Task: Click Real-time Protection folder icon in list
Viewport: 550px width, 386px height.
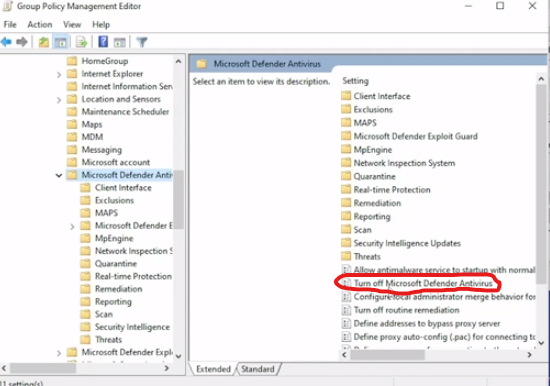Action: [346, 189]
